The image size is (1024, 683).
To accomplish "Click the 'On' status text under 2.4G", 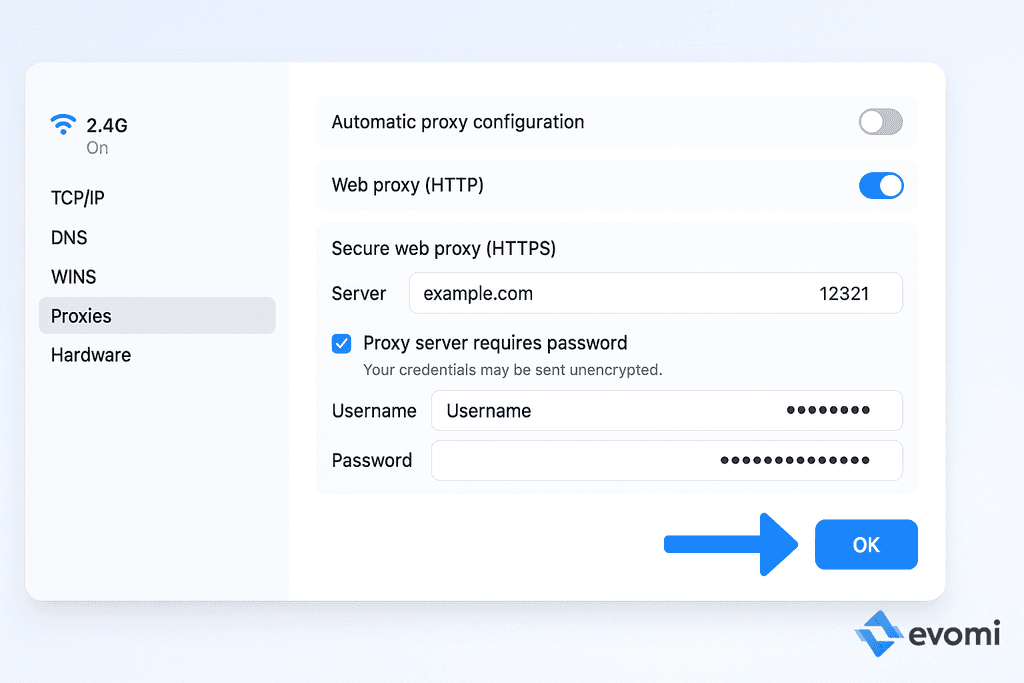I will (x=96, y=147).
